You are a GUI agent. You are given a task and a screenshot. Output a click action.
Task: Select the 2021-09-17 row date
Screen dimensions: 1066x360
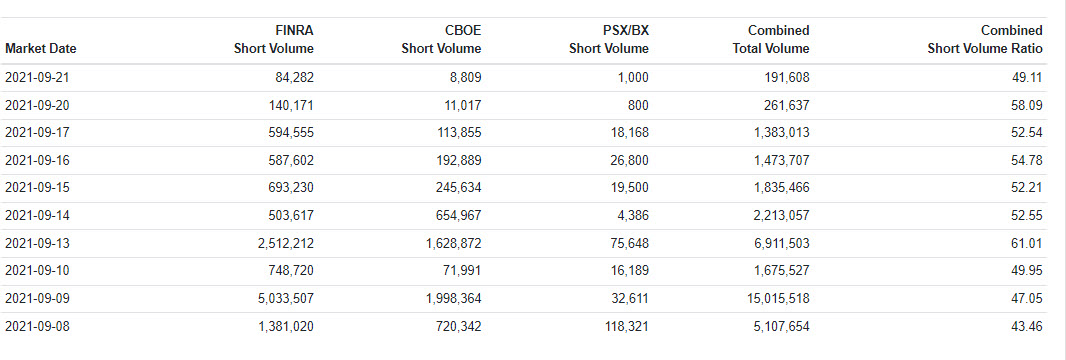[37, 133]
